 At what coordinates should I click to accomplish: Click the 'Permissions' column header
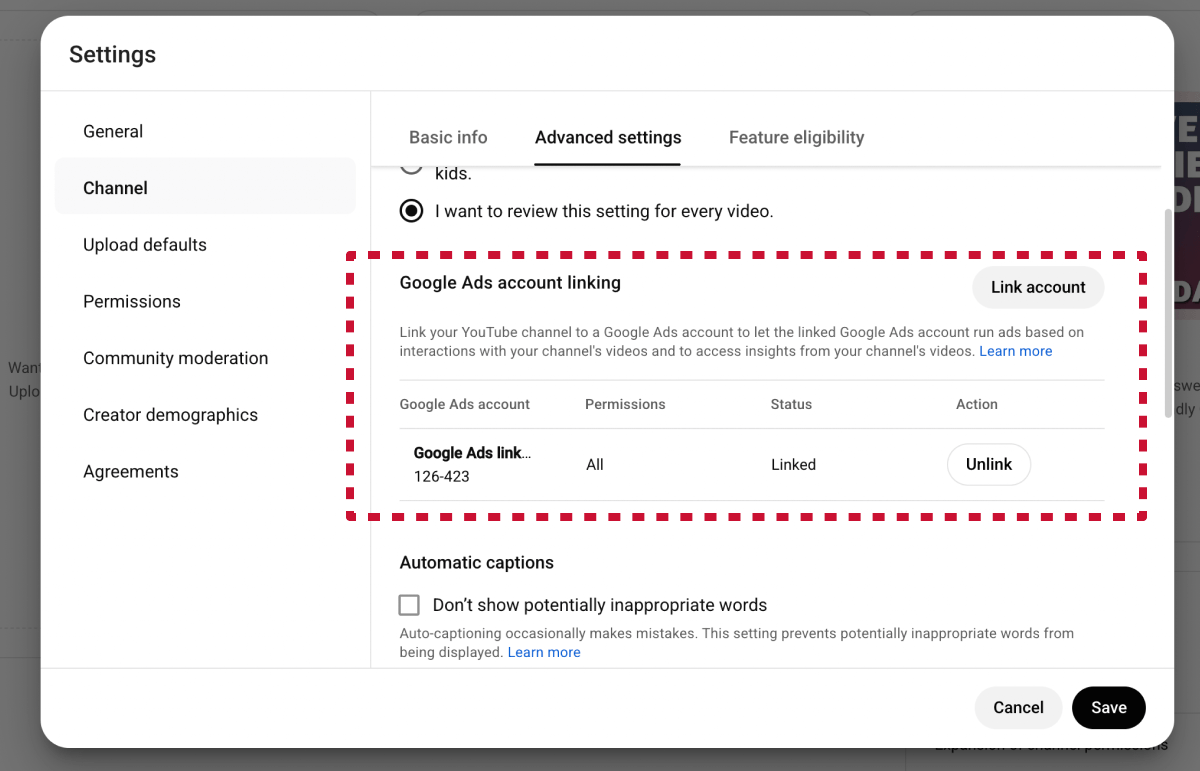click(x=625, y=404)
